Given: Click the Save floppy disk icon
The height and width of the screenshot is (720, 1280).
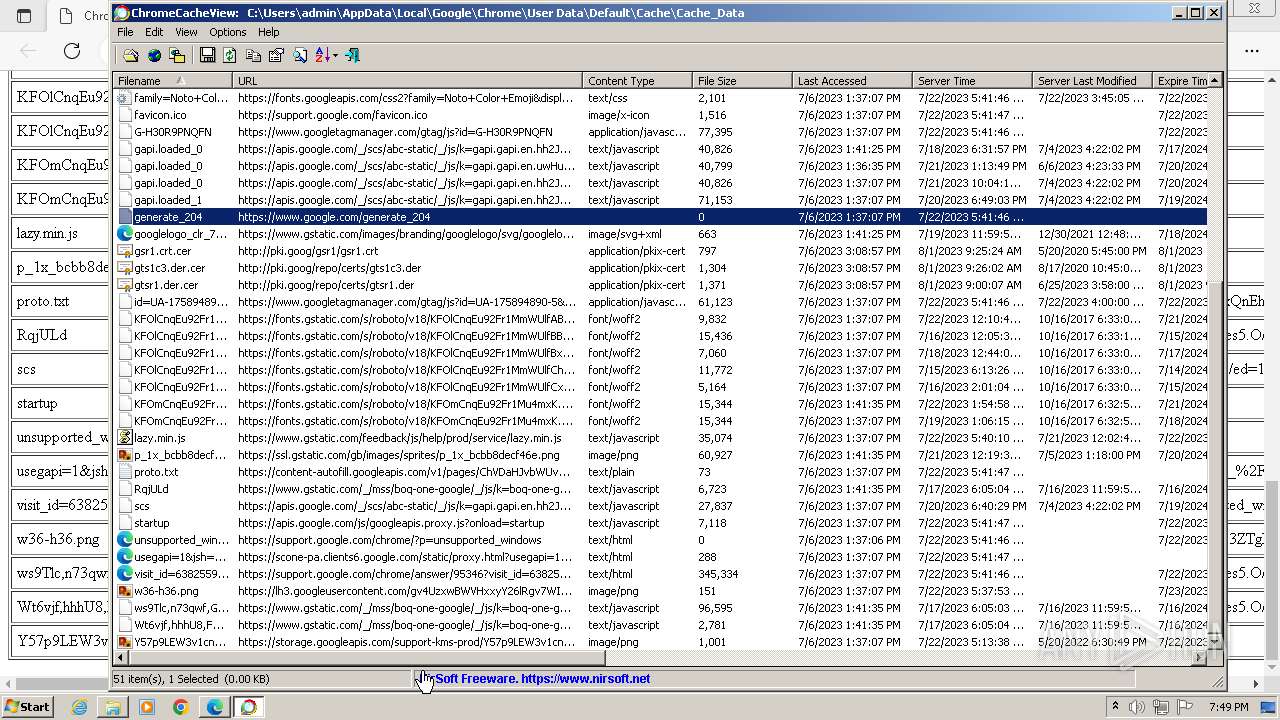Looking at the screenshot, I should coord(207,55).
